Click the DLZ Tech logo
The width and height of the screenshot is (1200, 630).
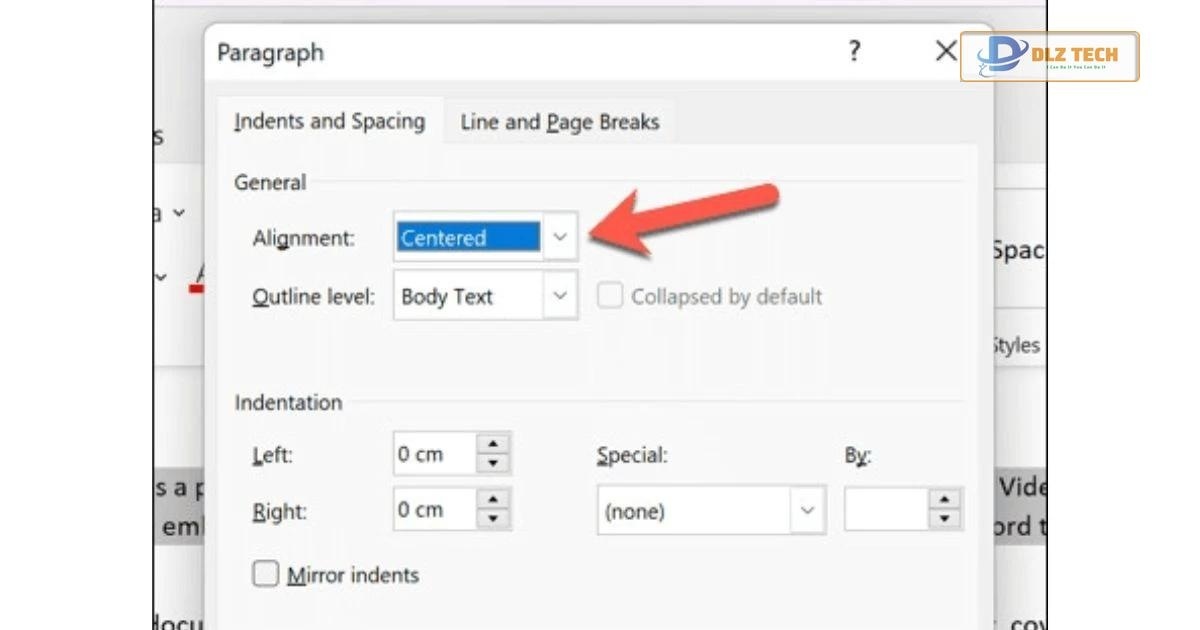(x=1049, y=56)
